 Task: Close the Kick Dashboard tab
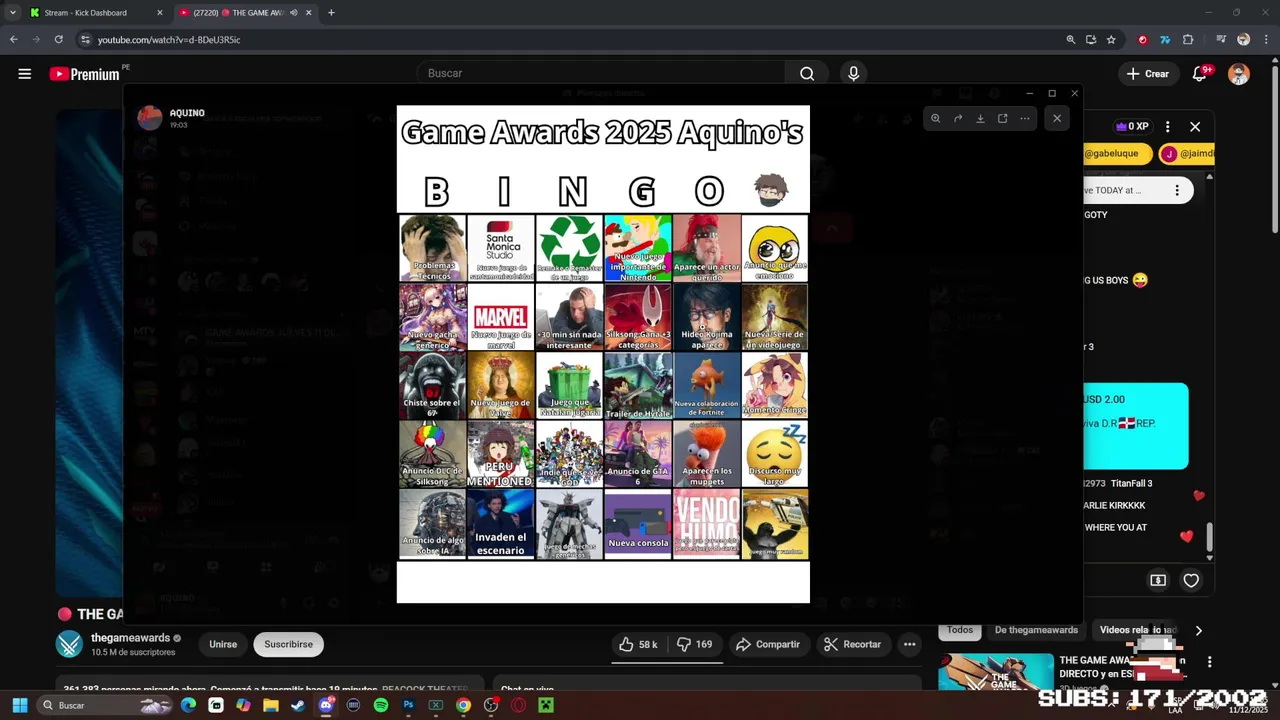[x=160, y=13]
